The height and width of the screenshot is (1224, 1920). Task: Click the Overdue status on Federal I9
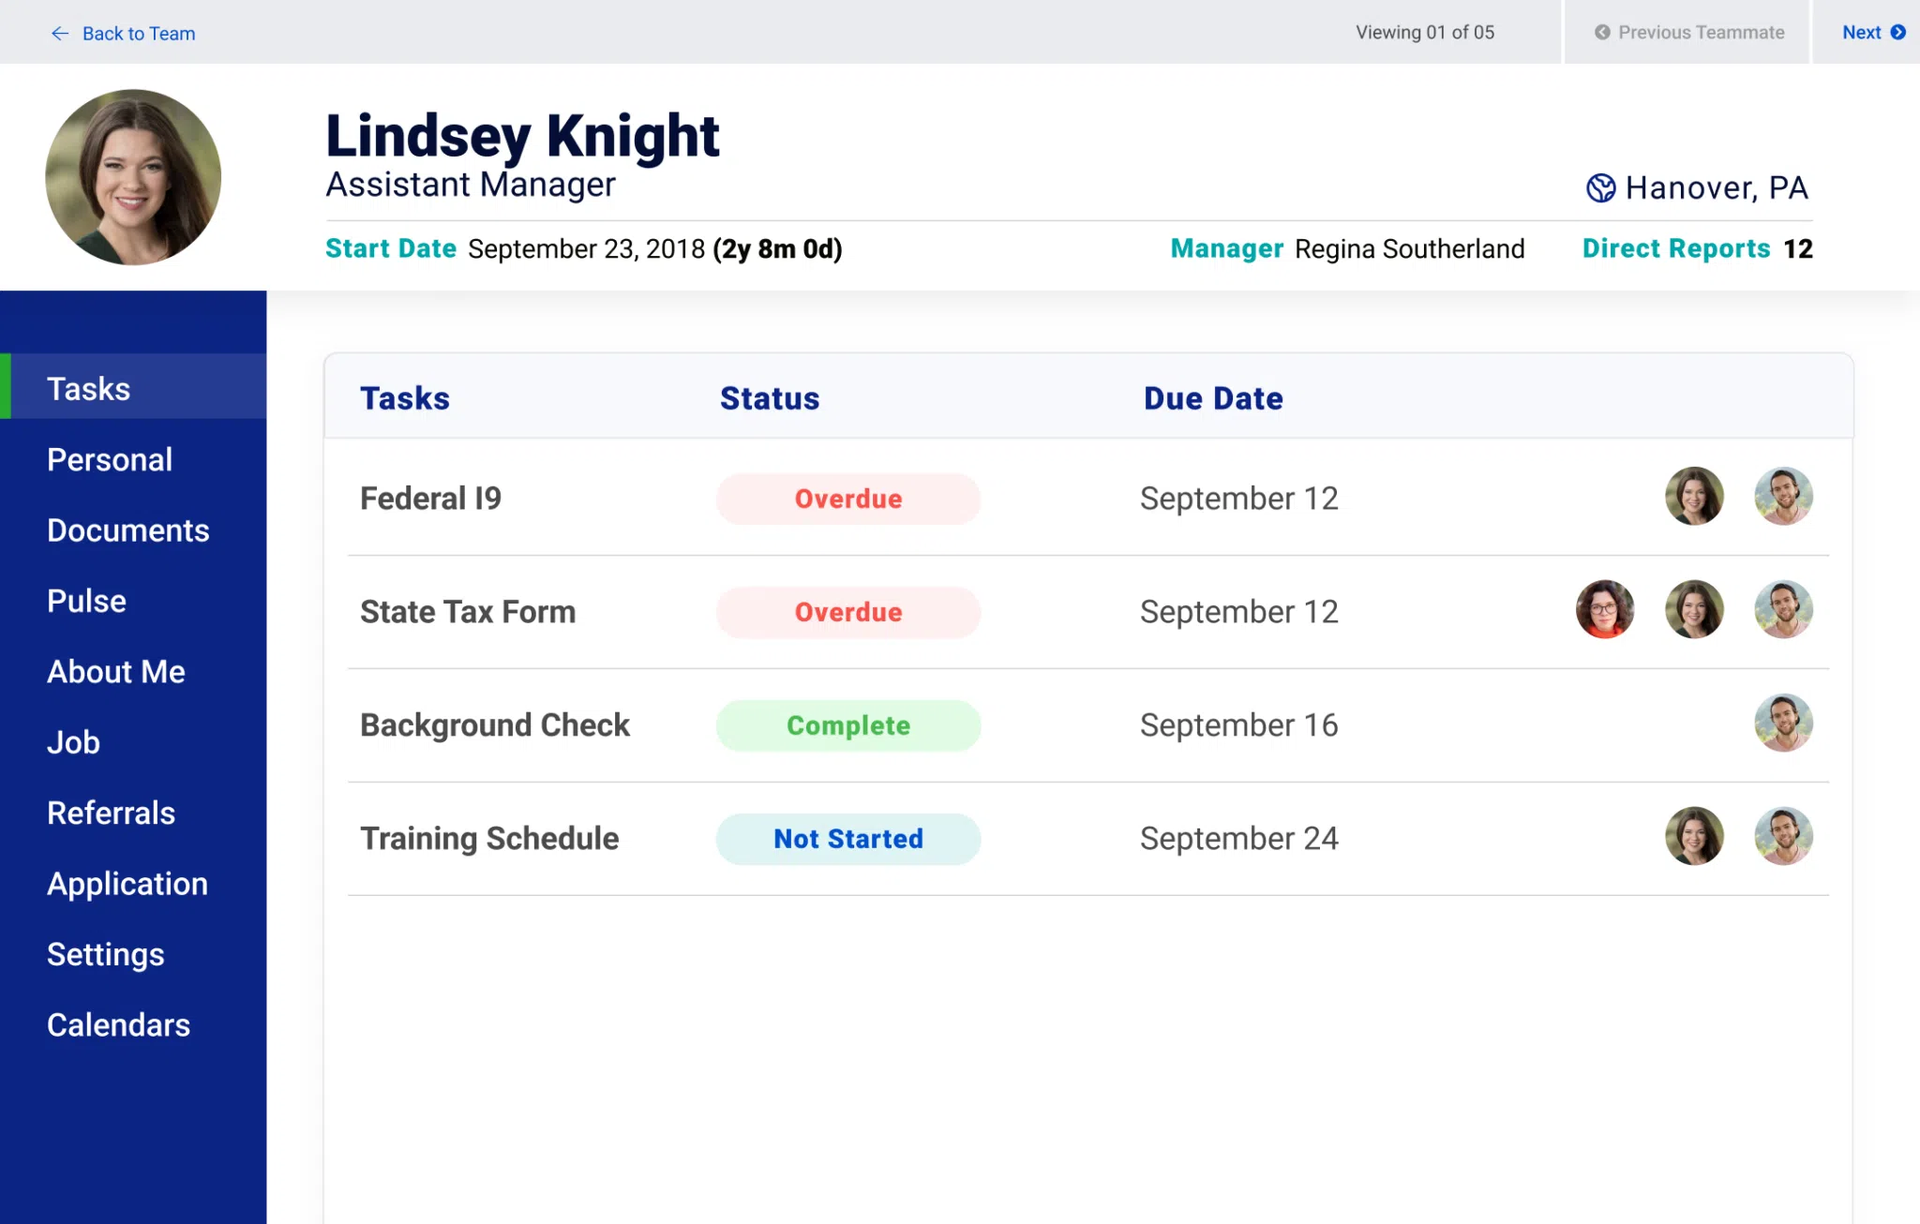pyautogui.click(x=848, y=499)
